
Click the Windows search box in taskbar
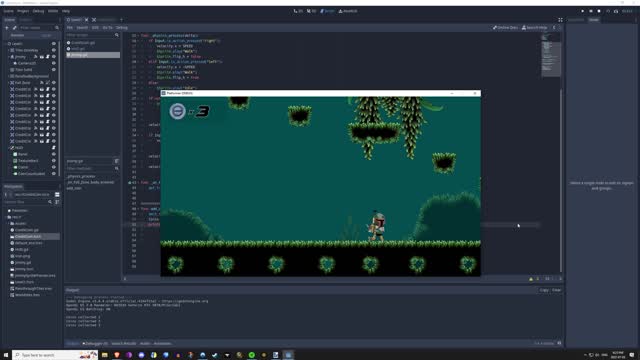[x=55, y=355]
